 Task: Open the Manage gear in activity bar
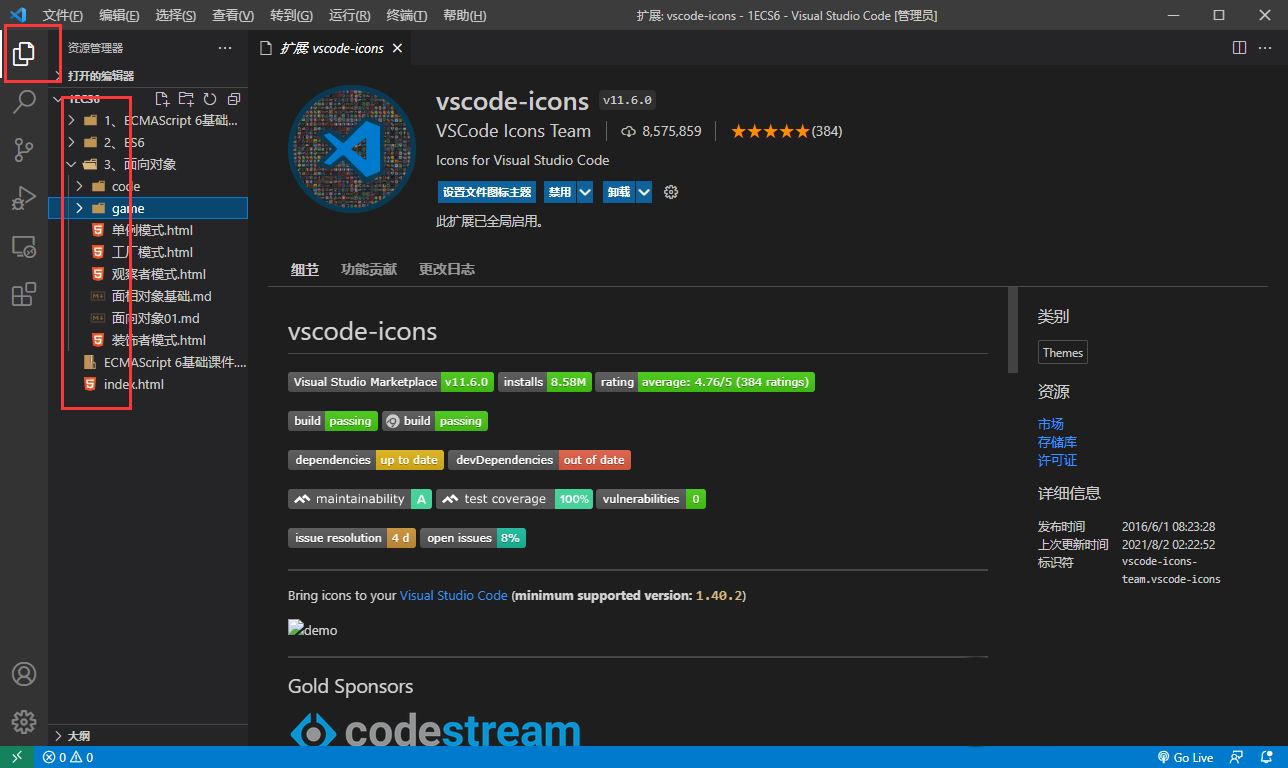pyautogui.click(x=24, y=722)
